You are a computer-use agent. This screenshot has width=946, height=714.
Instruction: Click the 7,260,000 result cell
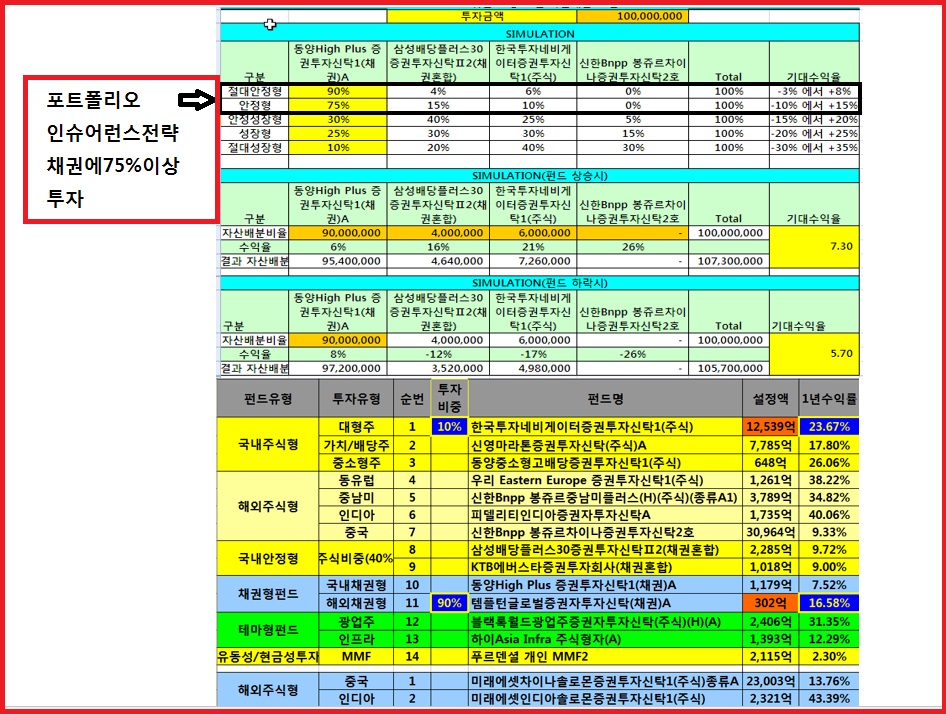pos(533,261)
